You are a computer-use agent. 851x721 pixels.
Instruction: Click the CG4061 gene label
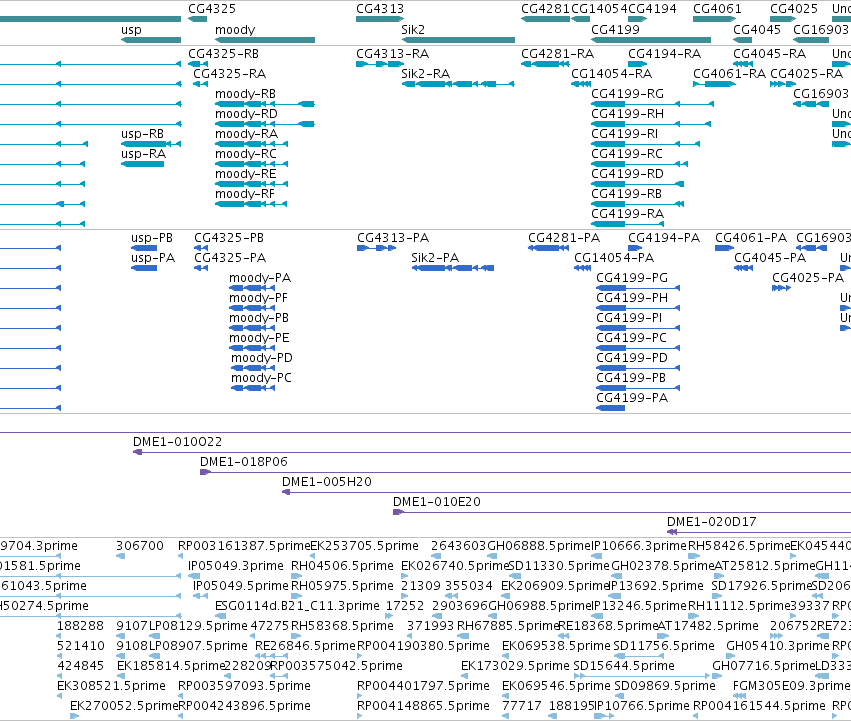[x=717, y=9]
